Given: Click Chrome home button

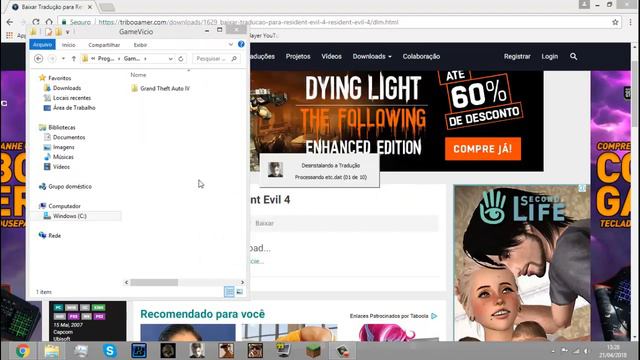Looking at the screenshot, I should (x=49, y=22).
